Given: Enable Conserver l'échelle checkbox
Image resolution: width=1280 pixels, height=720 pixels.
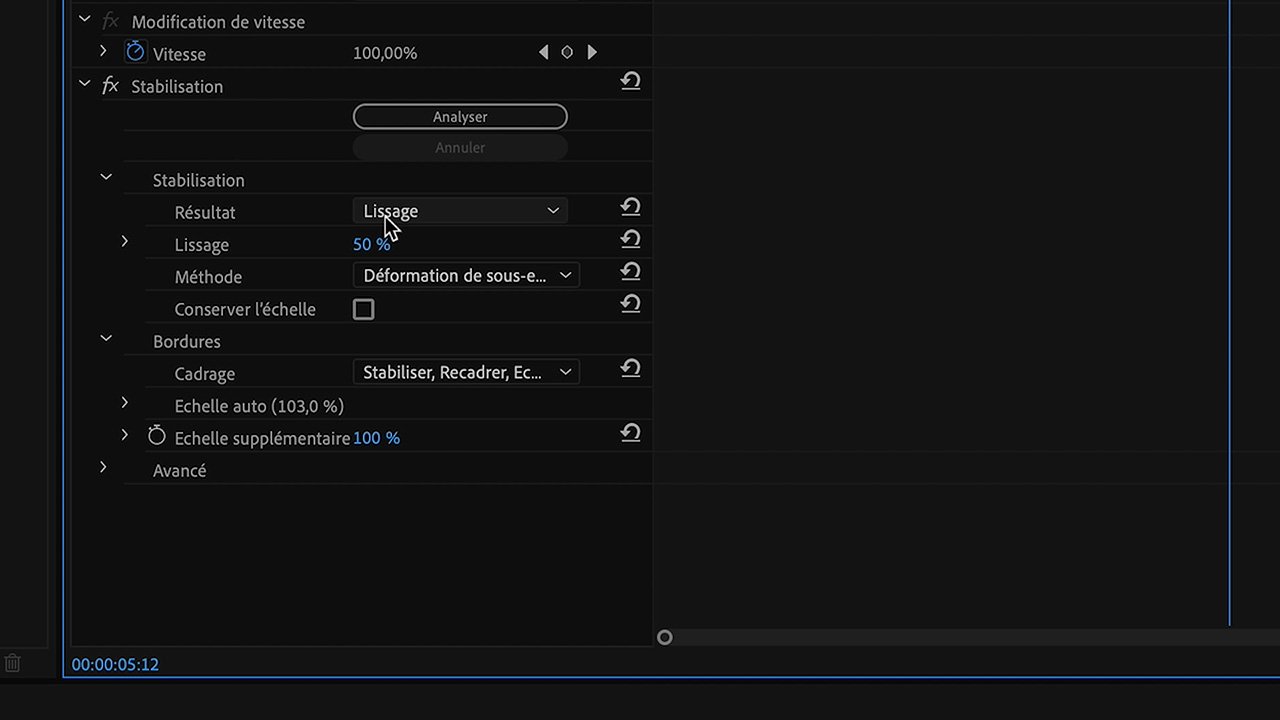Looking at the screenshot, I should 364,310.
